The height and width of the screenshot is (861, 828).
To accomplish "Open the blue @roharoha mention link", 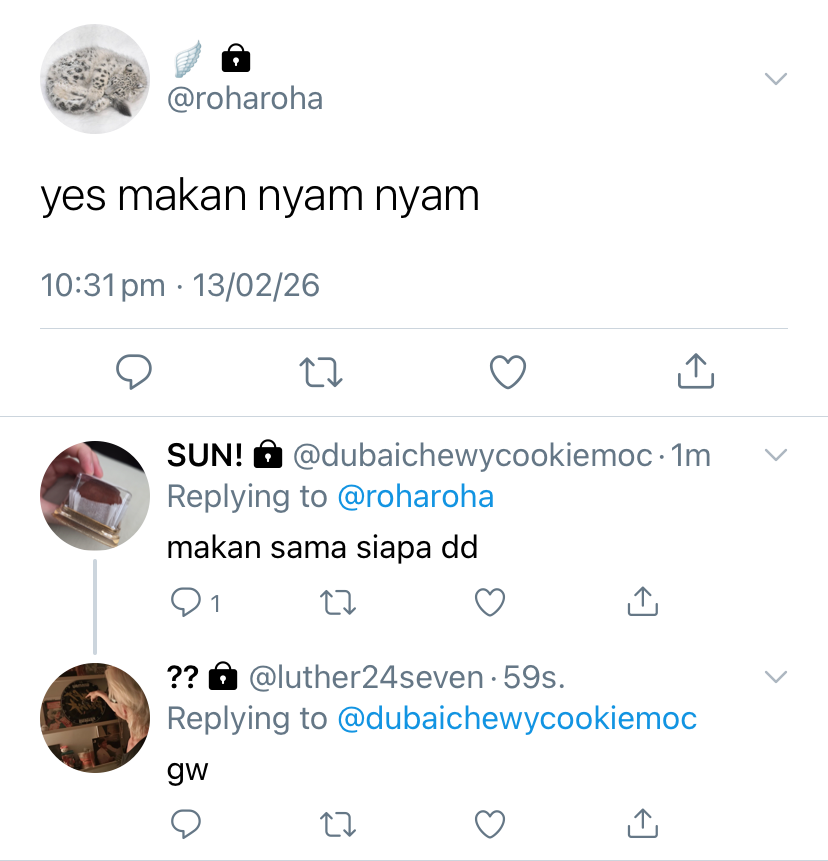I will coord(416,496).
